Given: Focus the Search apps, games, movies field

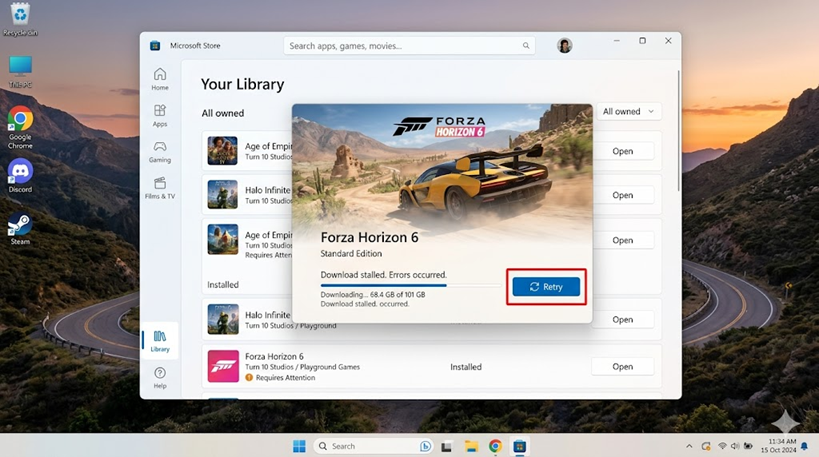Looking at the screenshot, I should [409, 45].
